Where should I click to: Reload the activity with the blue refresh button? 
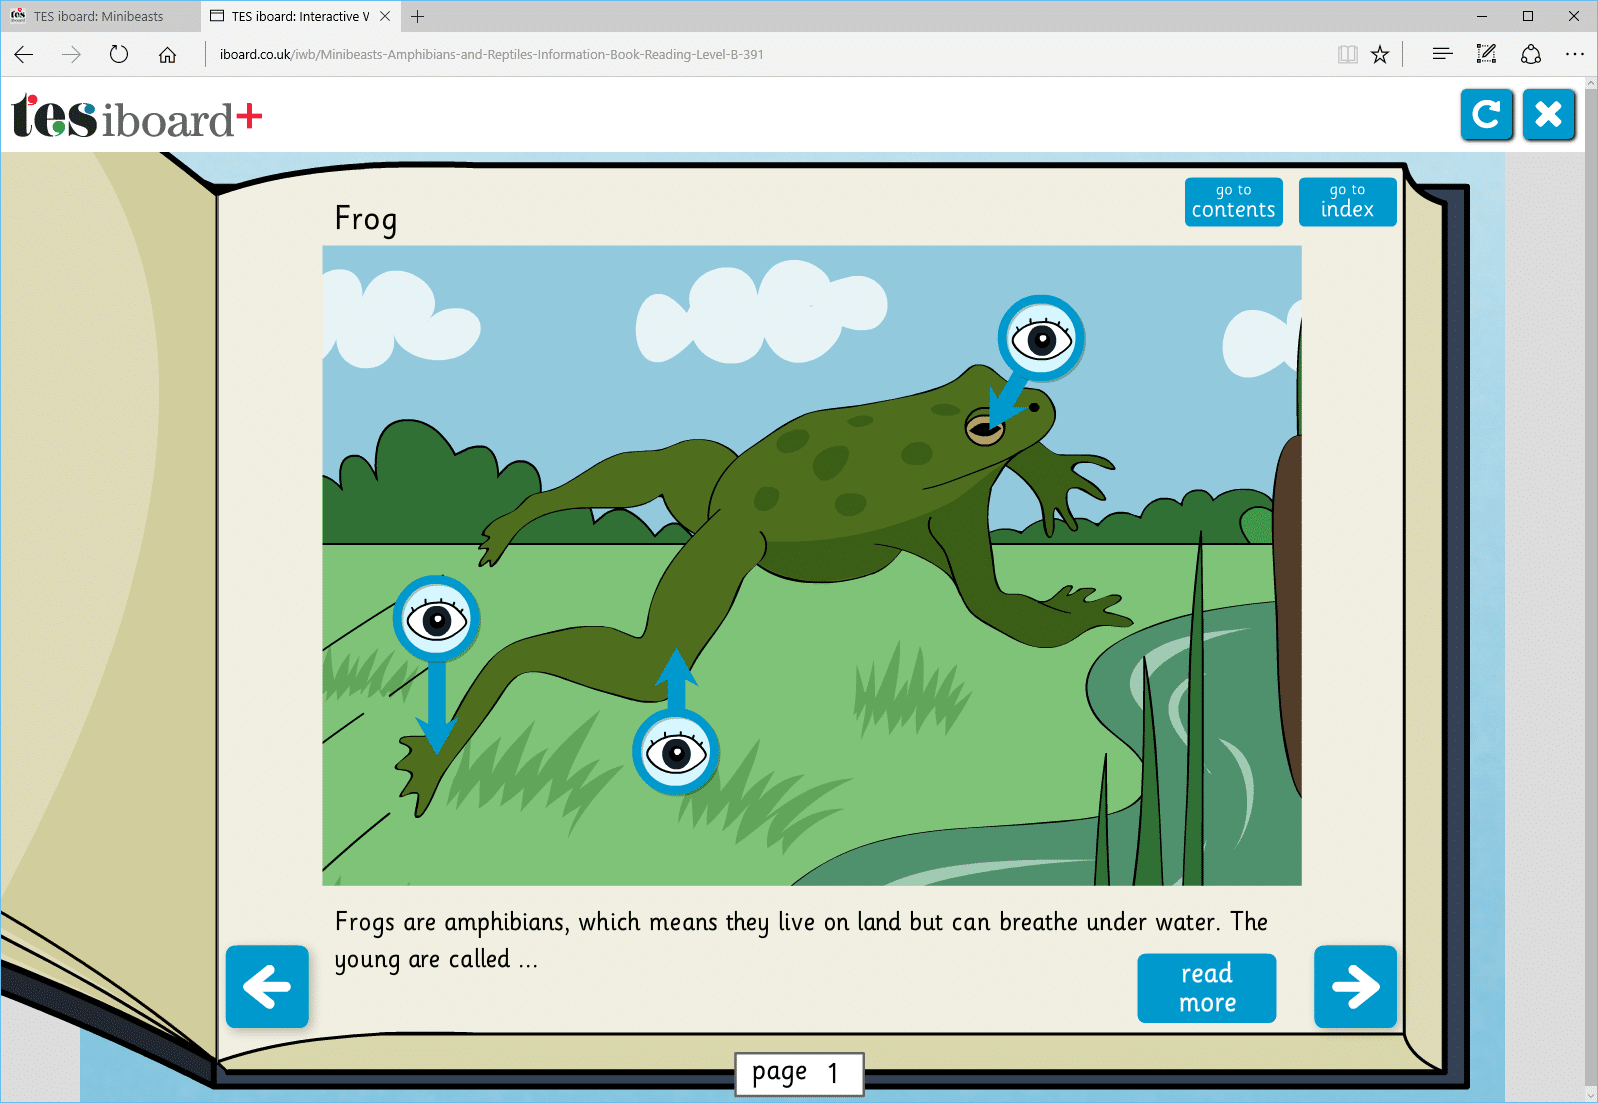point(1486,115)
